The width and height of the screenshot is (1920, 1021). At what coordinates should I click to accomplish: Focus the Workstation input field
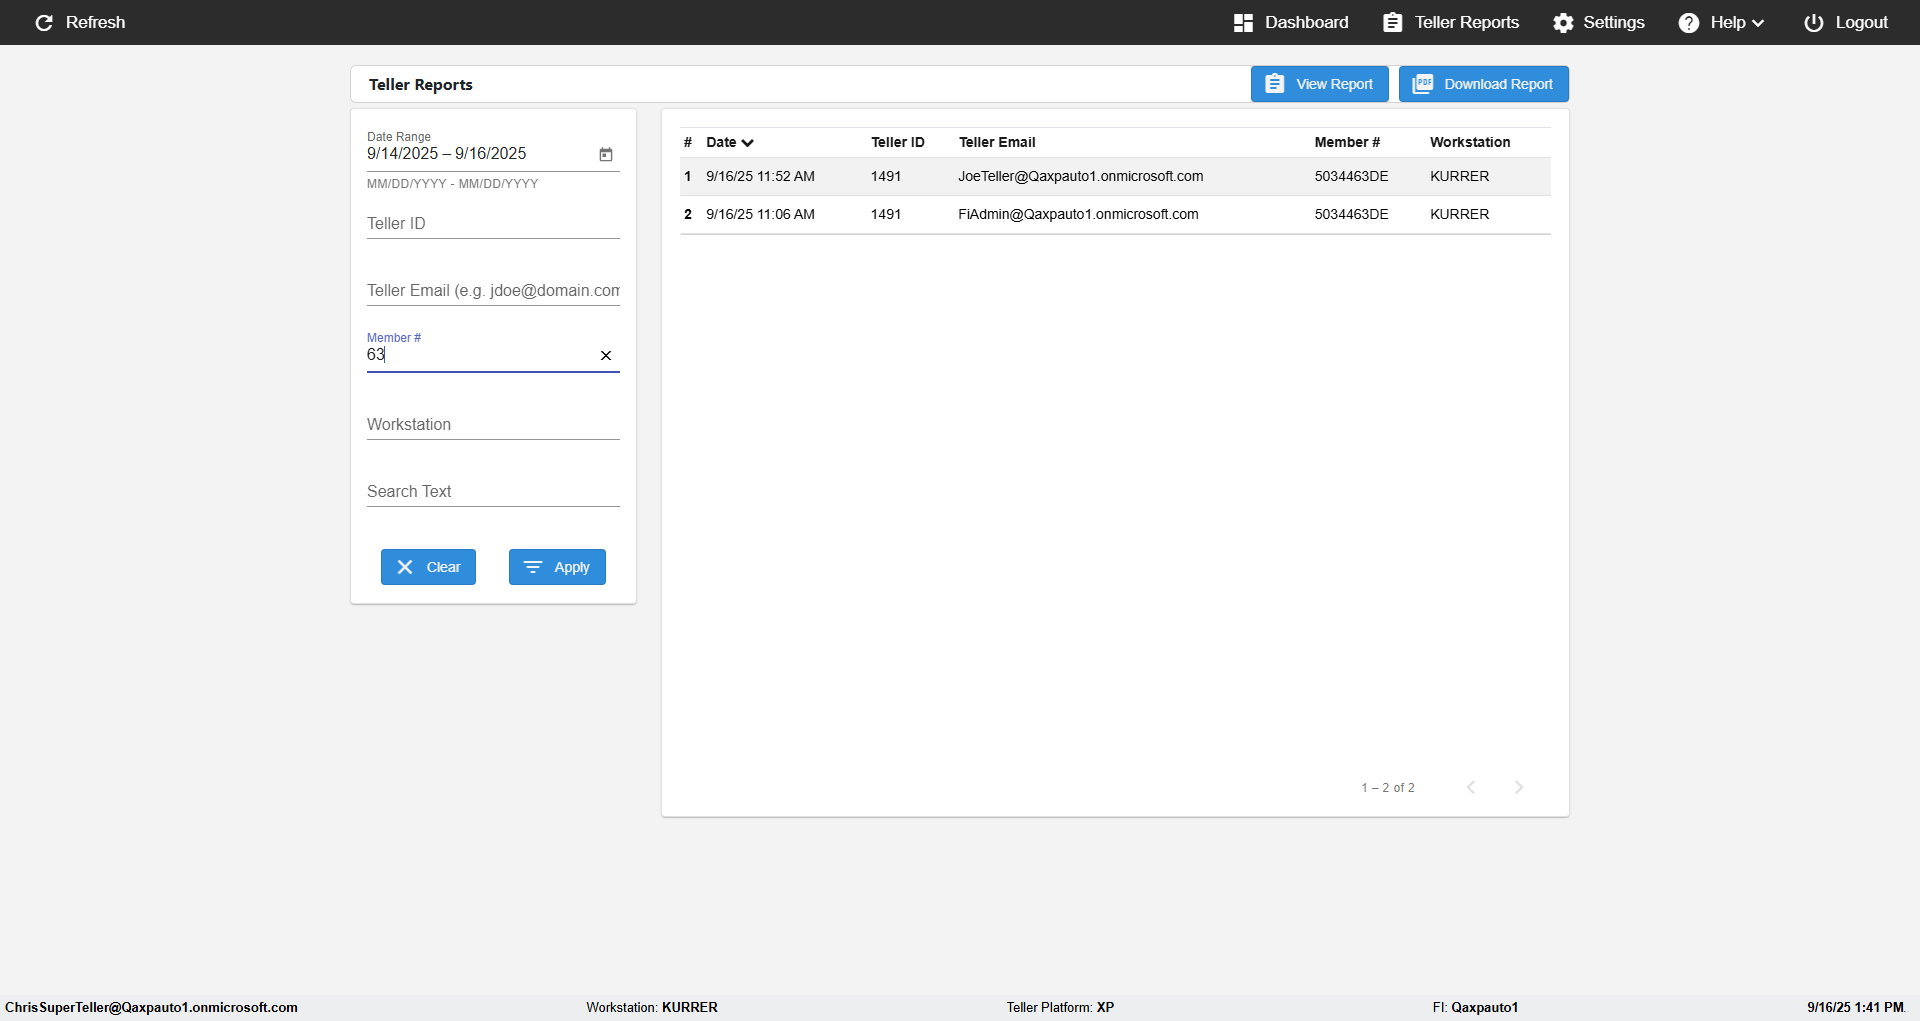[x=493, y=425]
